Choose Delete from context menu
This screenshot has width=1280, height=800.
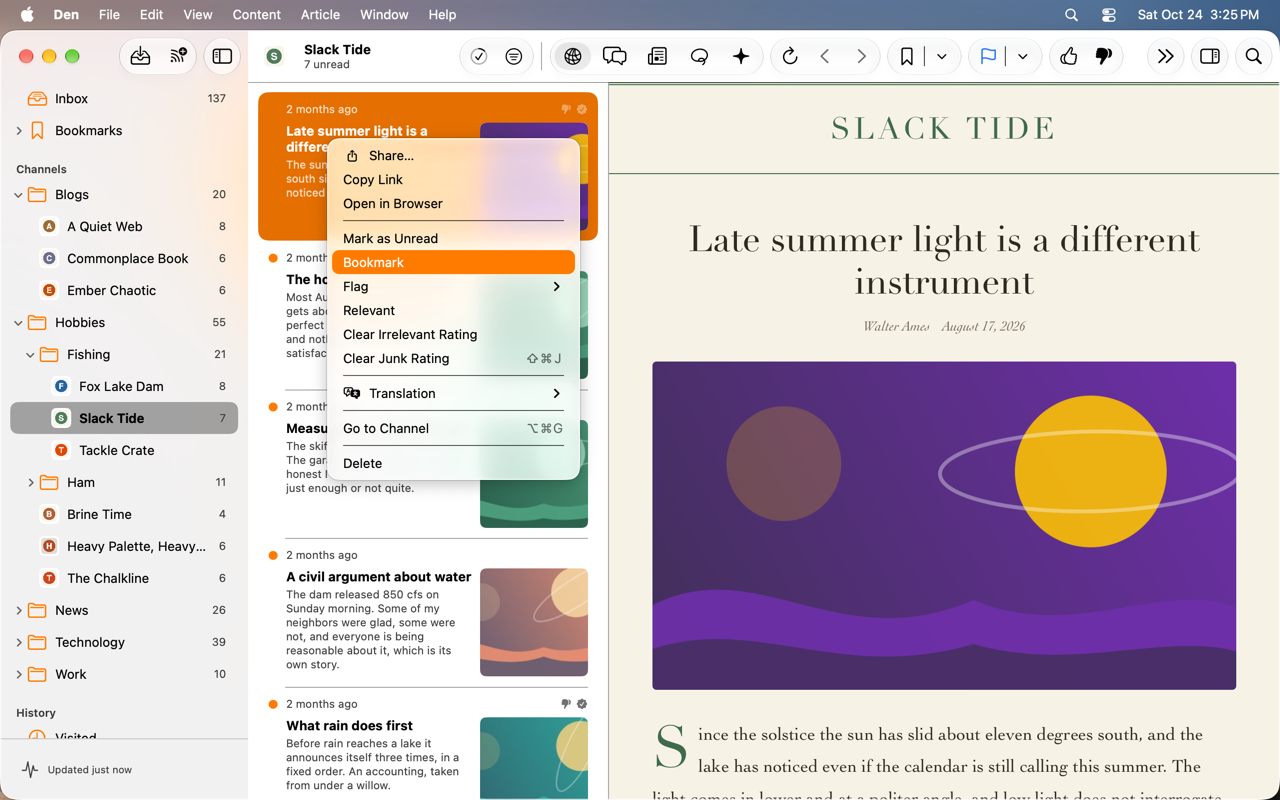point(454,463)
